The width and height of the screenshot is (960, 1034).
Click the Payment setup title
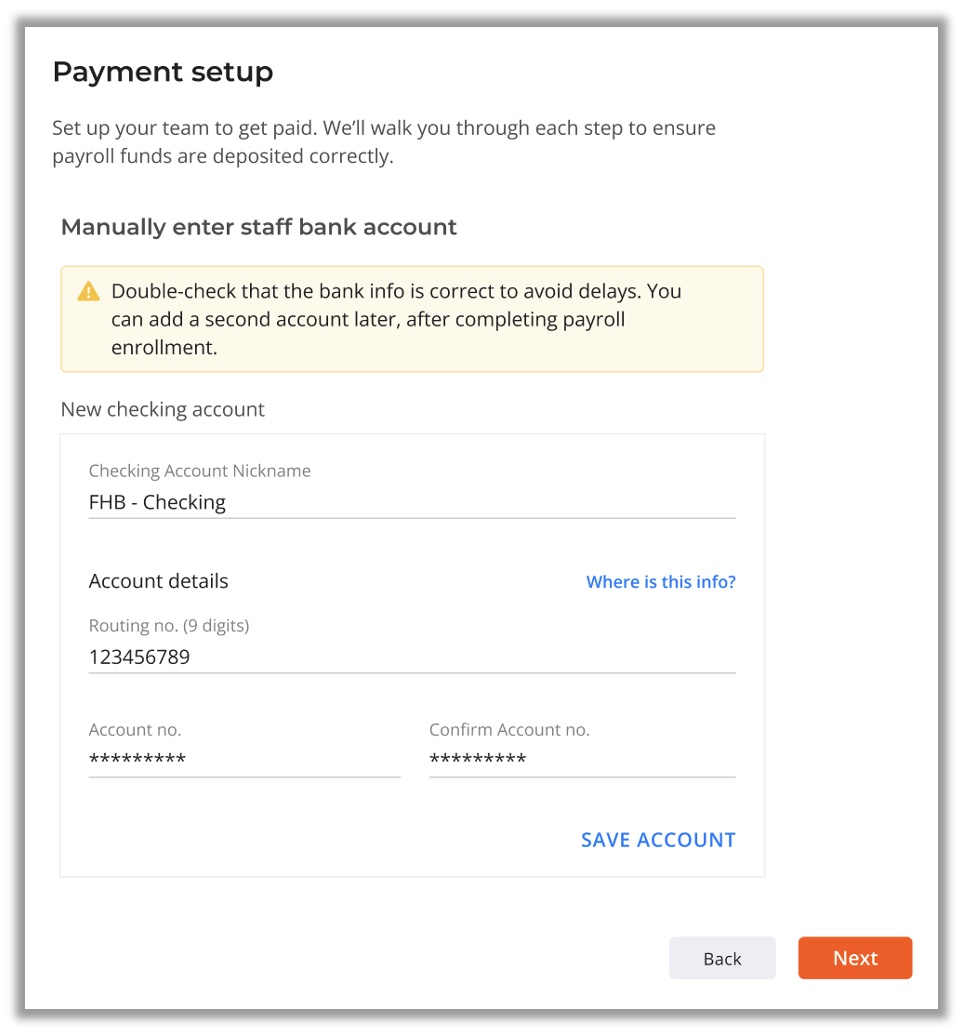(162, 72)
